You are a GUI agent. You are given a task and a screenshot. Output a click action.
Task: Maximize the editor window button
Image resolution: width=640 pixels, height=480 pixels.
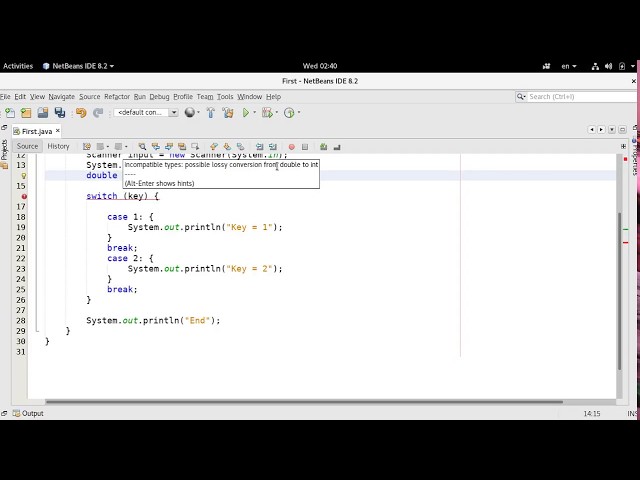tap(622, 130)
